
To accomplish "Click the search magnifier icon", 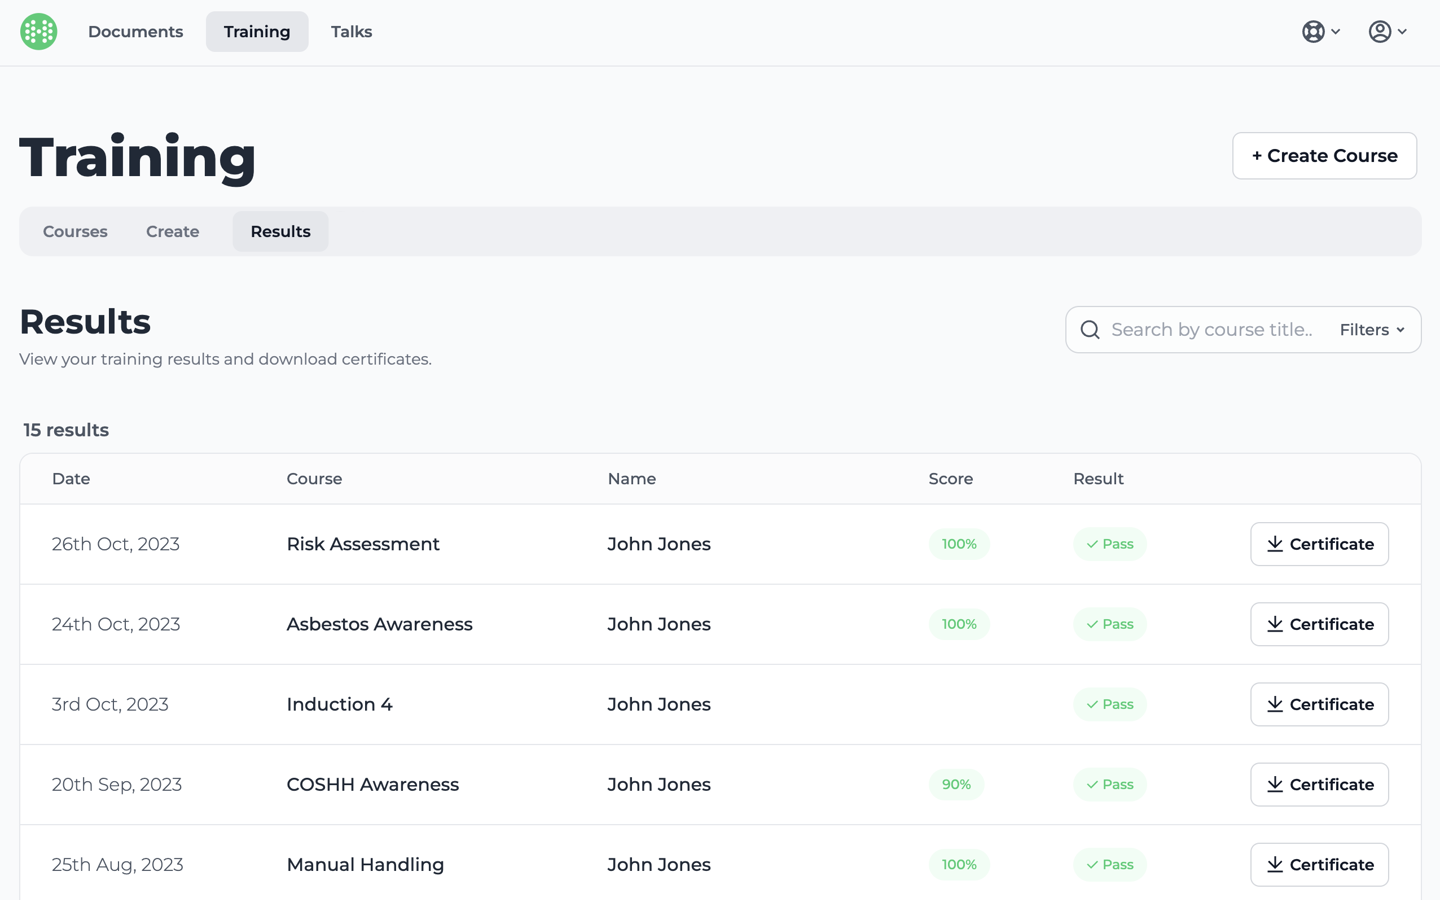I will [x=1090, y=330].
